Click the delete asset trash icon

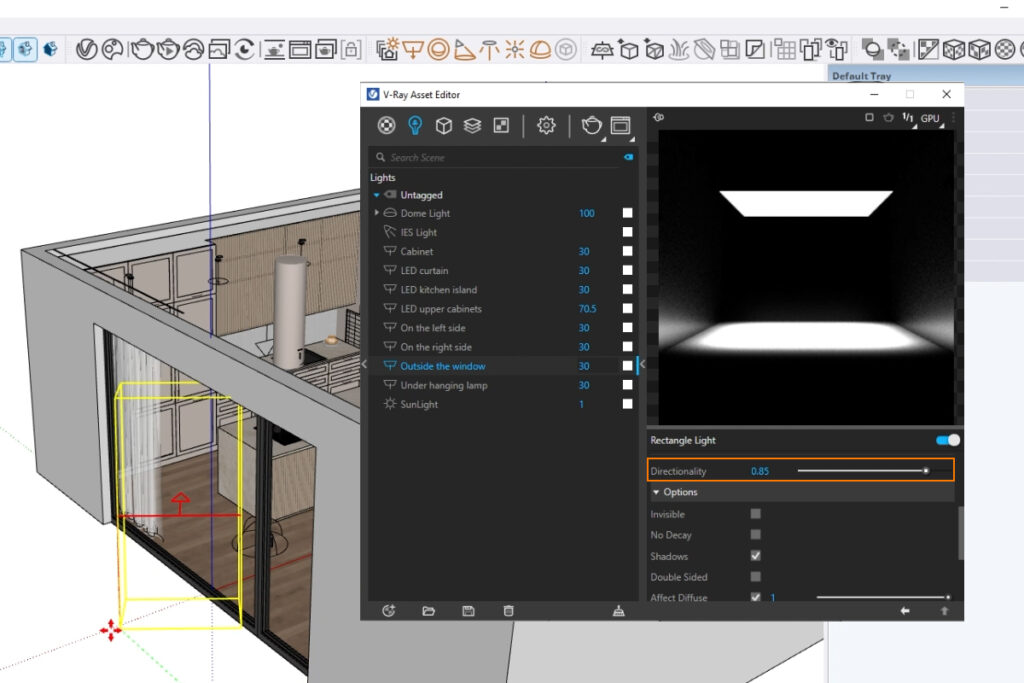508,611
